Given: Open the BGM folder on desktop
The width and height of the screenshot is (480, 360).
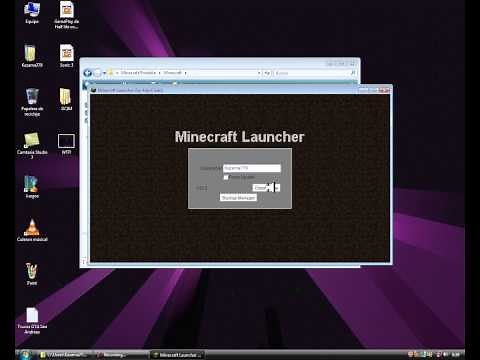Looking at the screenshot, I should pos(66,99).
